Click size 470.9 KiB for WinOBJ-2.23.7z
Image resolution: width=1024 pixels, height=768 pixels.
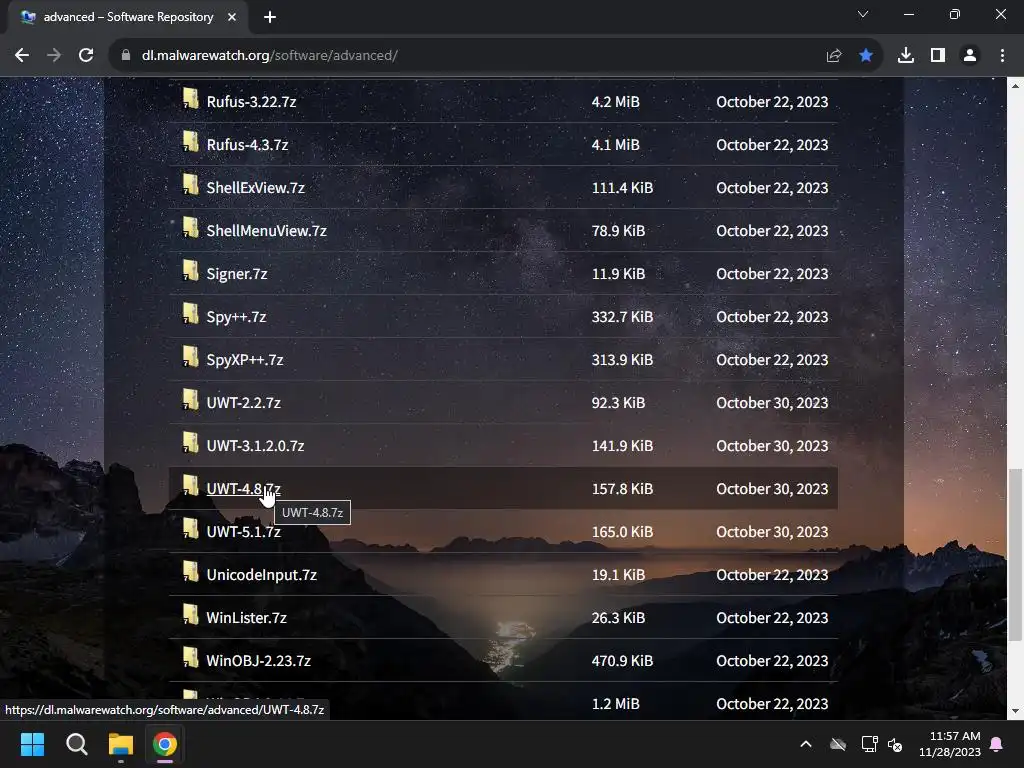pos(622,662)
